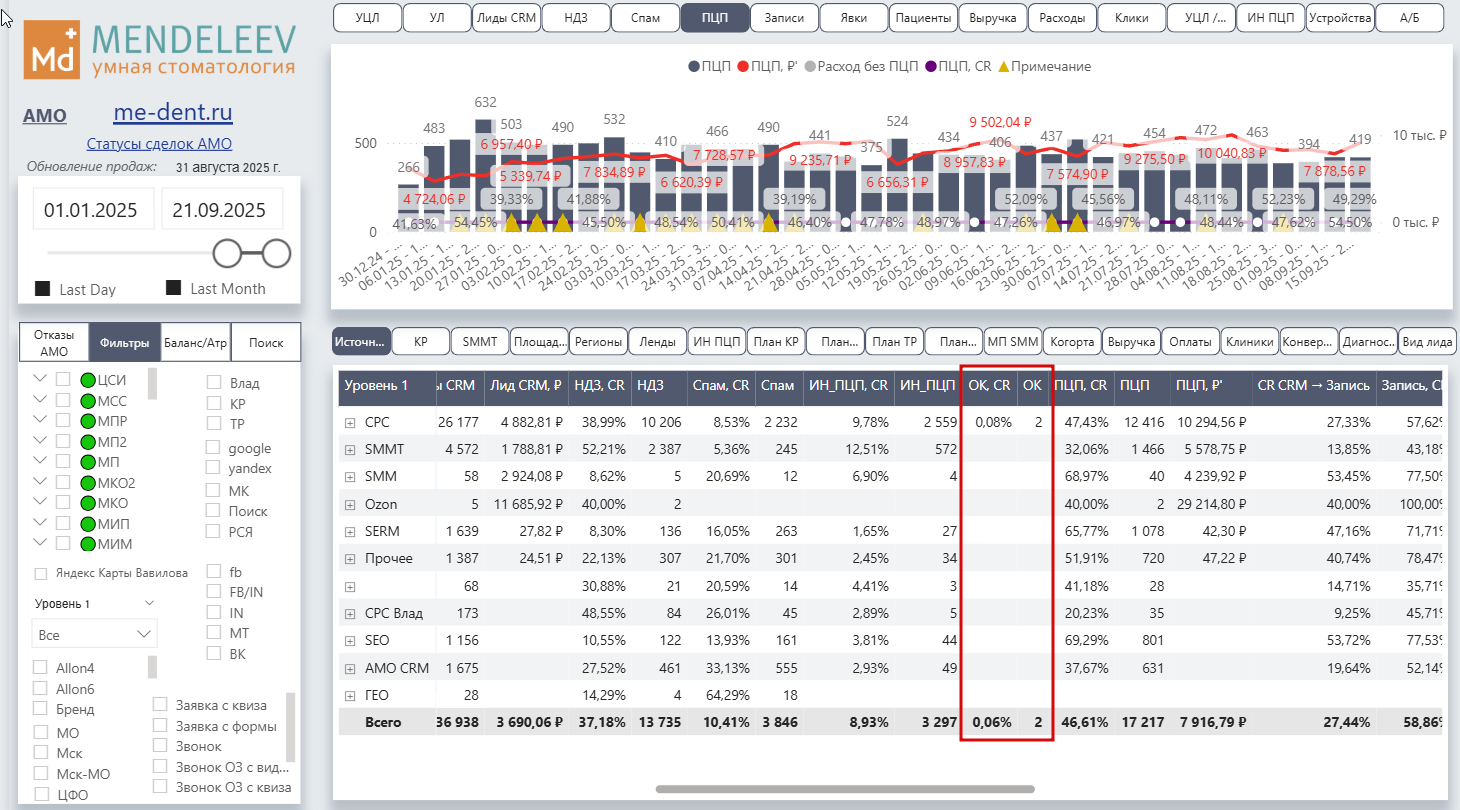1460x810 pixels.
Task: Open the Когорта table tab
Action: [1072, 341]
